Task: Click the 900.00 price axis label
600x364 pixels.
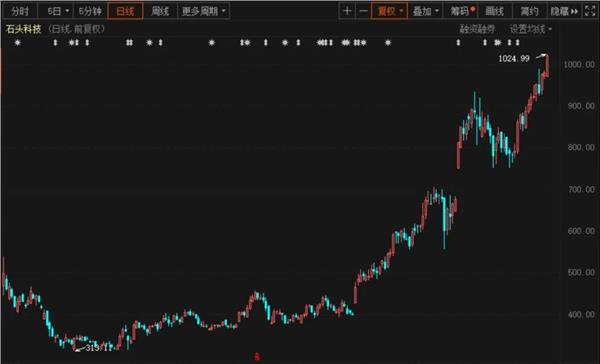Action: [x=581, y=106]
